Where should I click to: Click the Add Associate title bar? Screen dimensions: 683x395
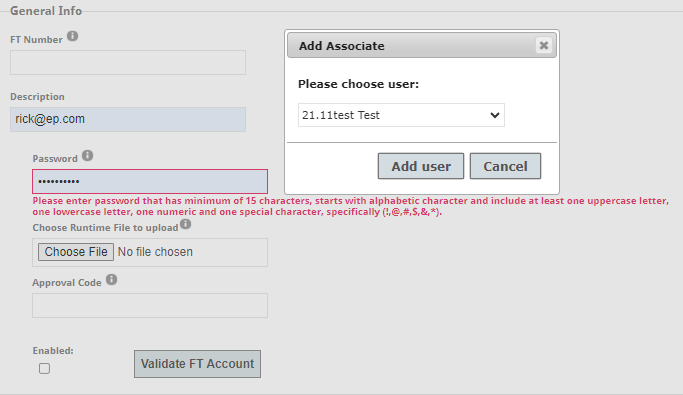422,46
